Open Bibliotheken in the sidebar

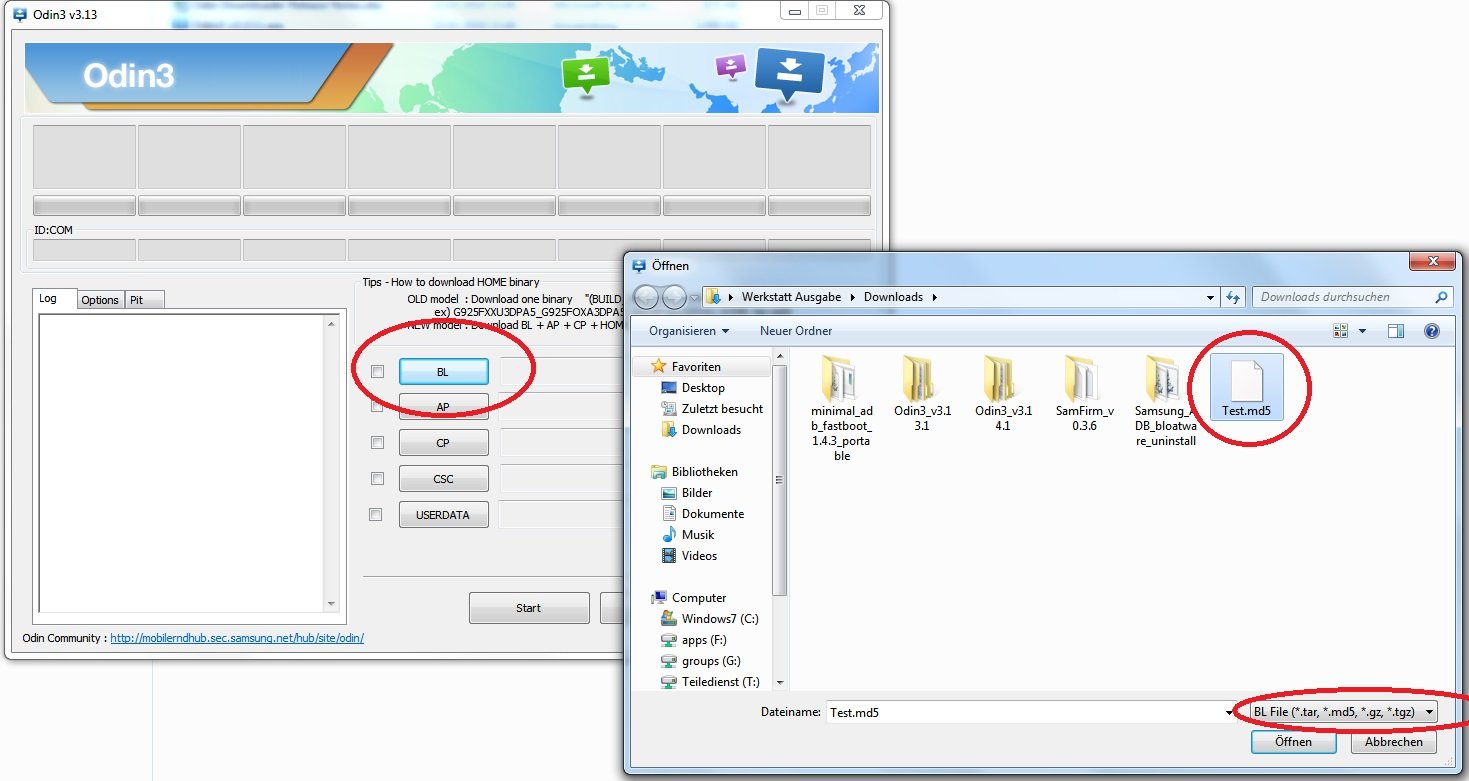point(704,472)
